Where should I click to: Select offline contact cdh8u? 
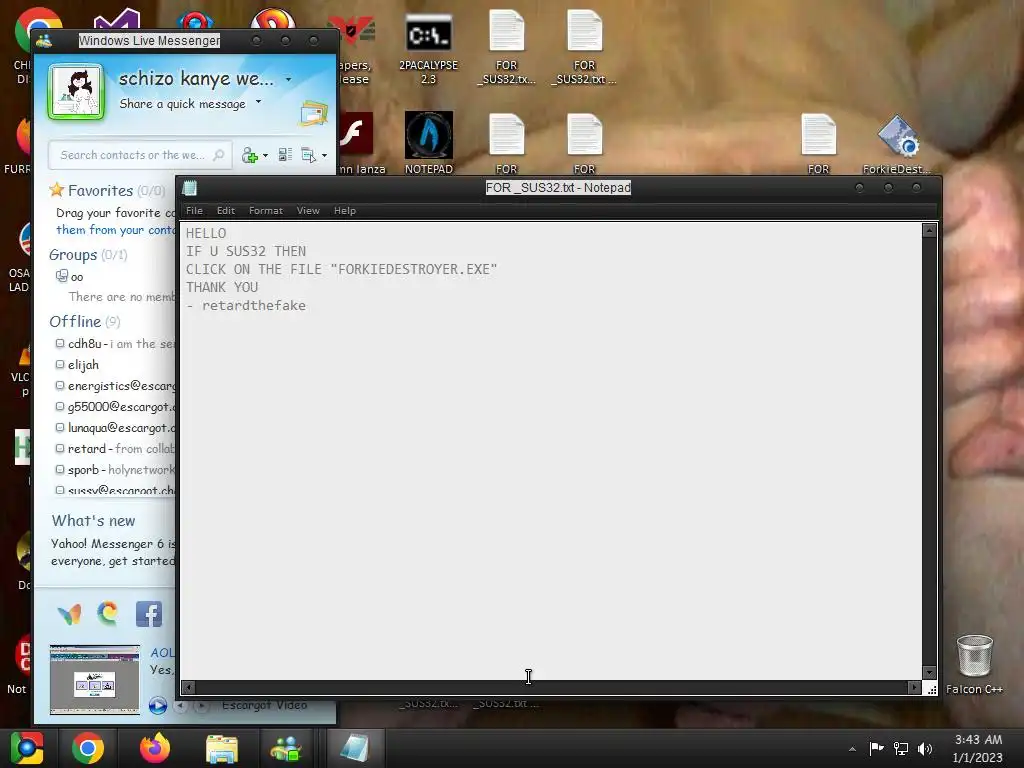(115, 344)
